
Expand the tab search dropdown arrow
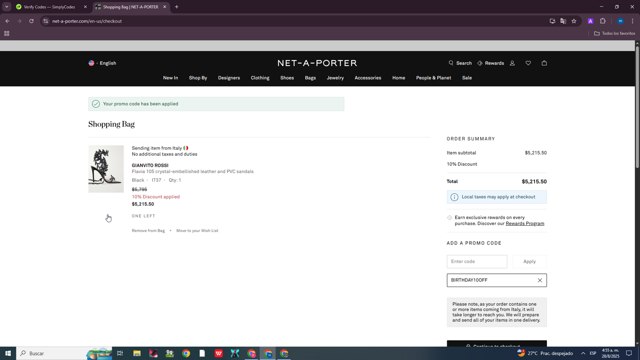7,7
